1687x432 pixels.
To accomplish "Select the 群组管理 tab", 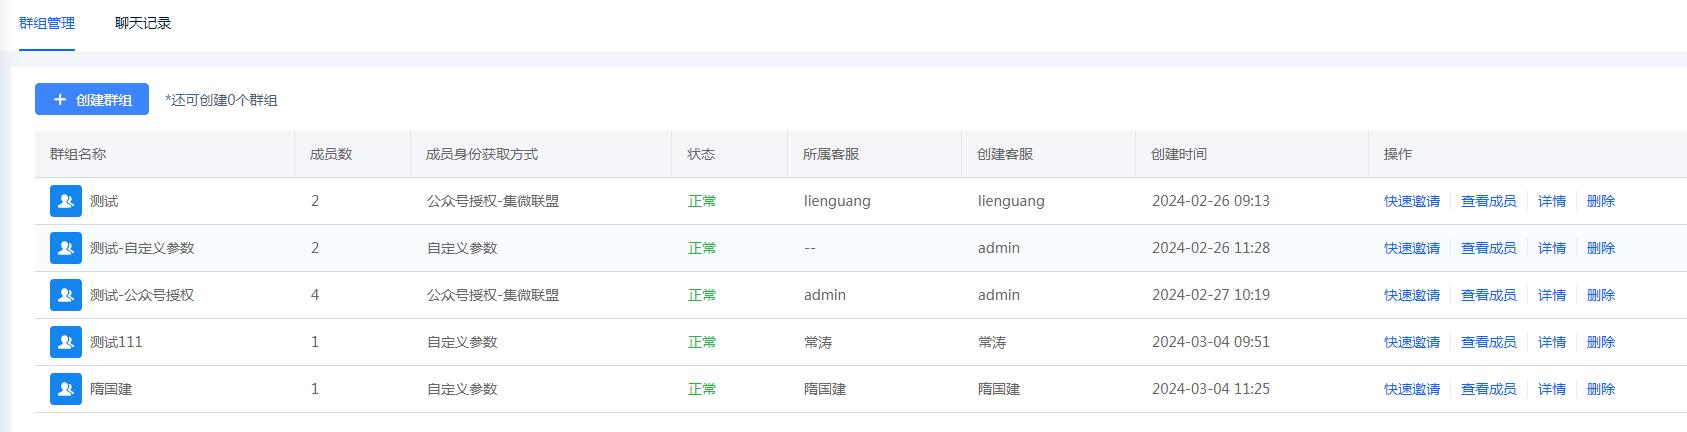I will point(47,23).
